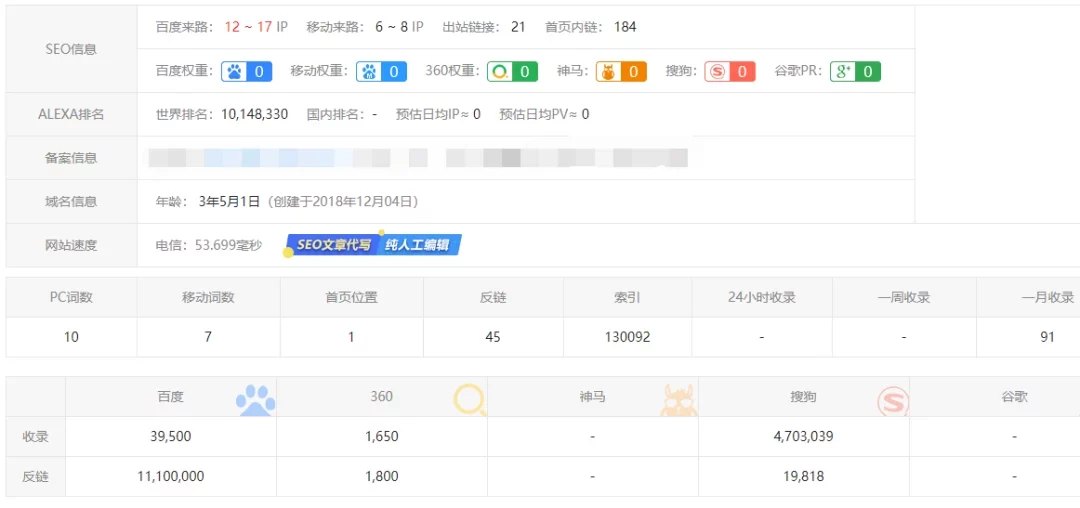Click the Baidu weight paw badge
Image resolution: width=1080 pixels, height=508 pixels.
247,71
